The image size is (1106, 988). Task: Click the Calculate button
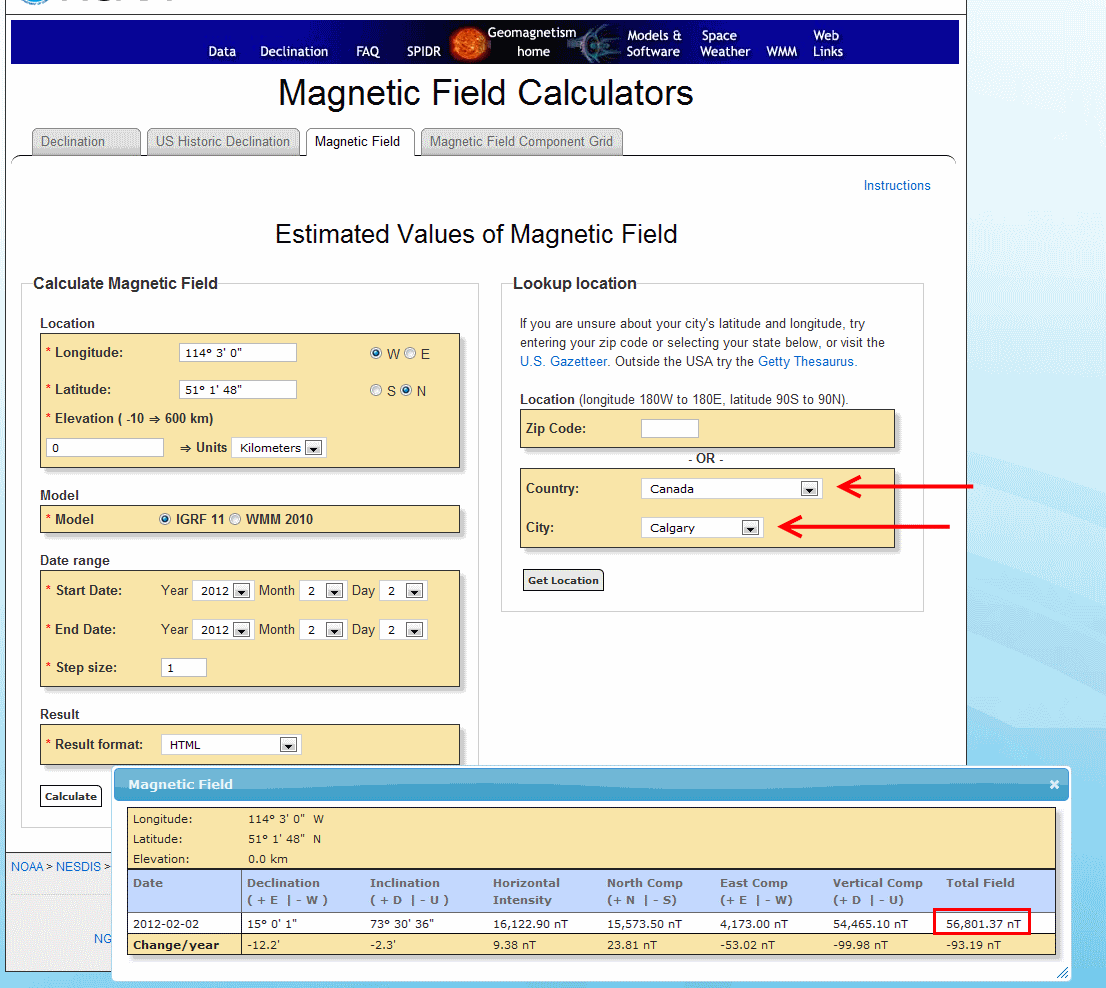tap(71, 796)
